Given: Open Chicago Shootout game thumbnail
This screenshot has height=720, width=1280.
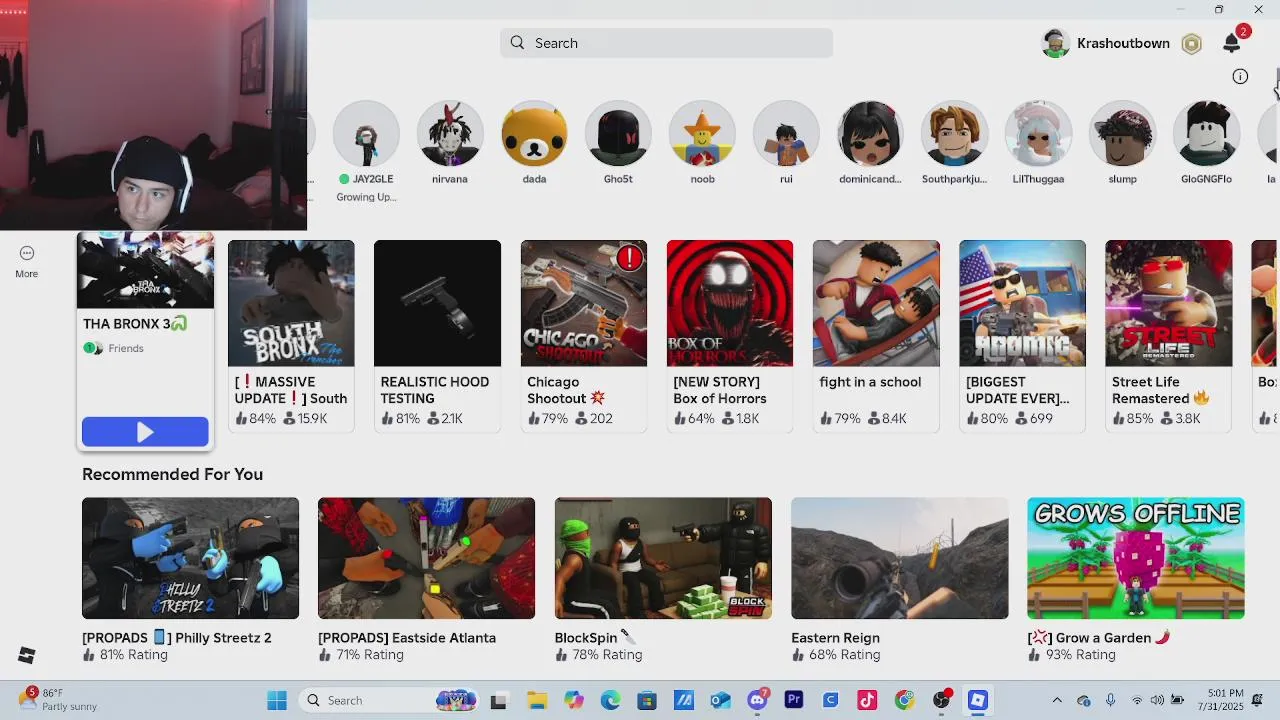Looking at the screenshot, I should pyautogui.click(x=584, y=303).
